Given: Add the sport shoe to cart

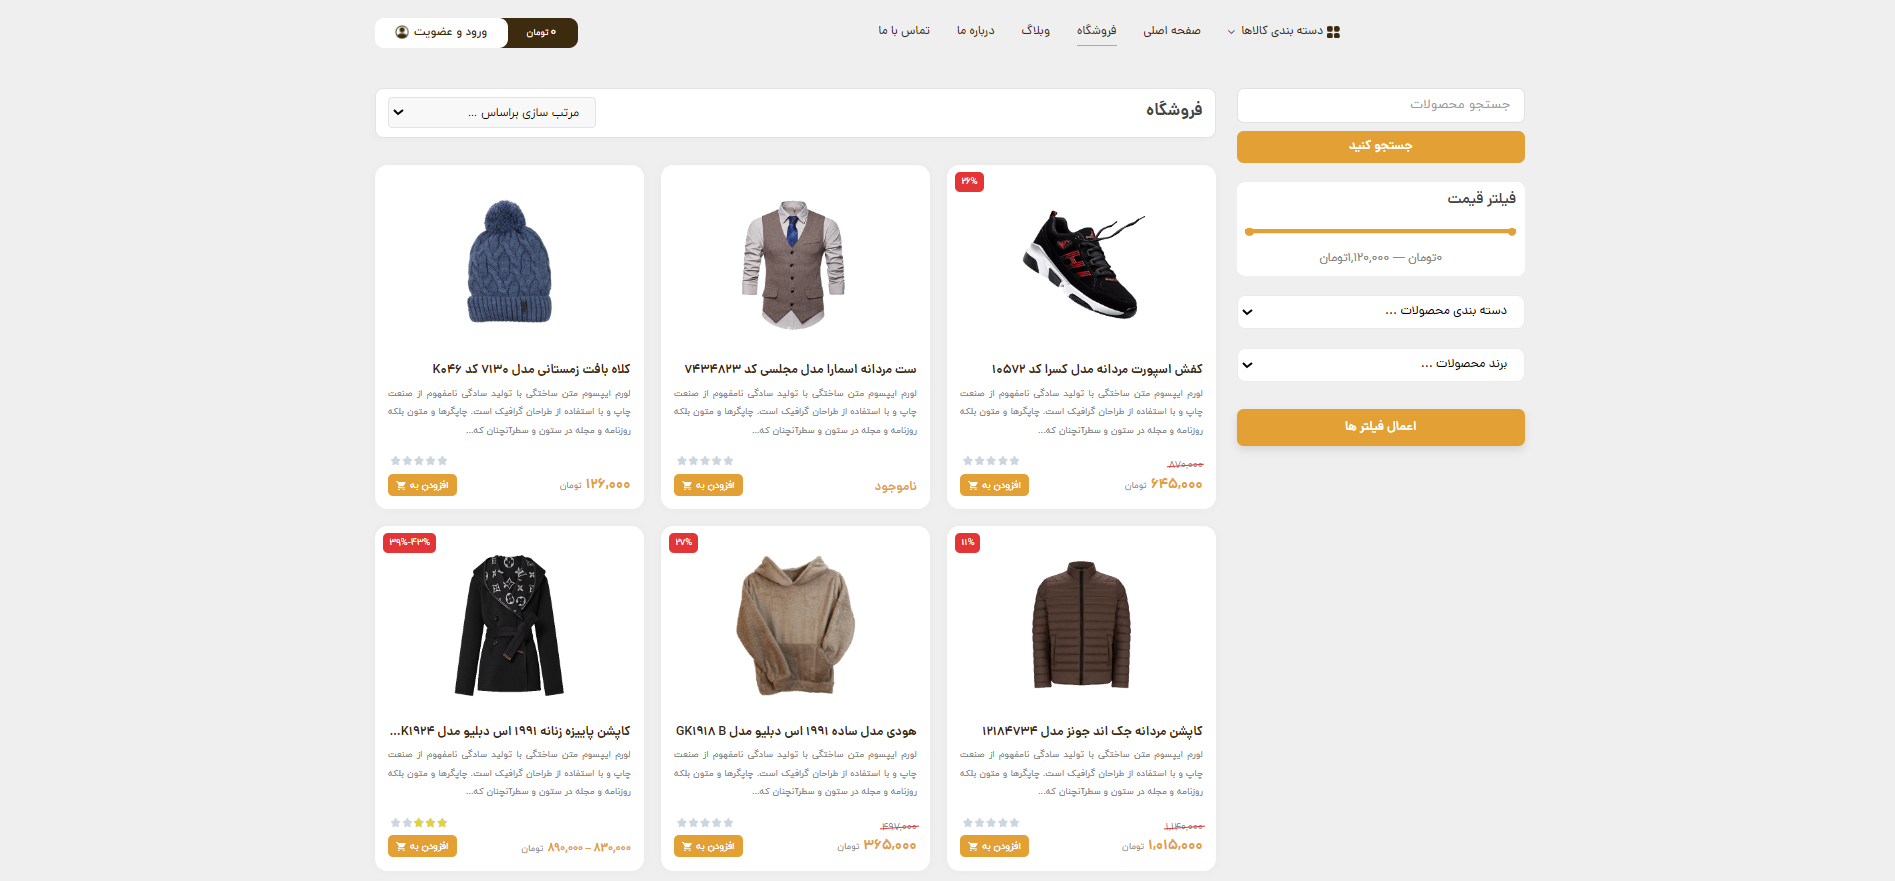Looking at the screenshot, I should [994, 485].
